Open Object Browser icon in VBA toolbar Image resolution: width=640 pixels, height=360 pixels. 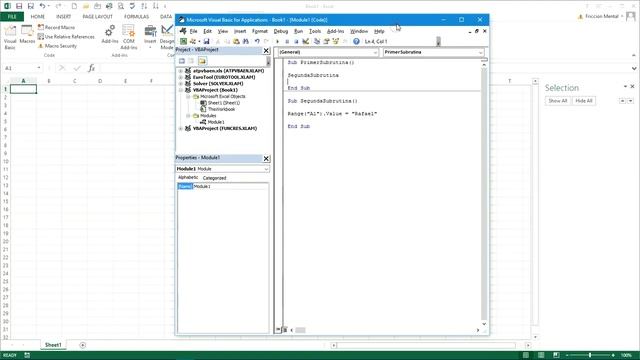[x=336, y=41]
